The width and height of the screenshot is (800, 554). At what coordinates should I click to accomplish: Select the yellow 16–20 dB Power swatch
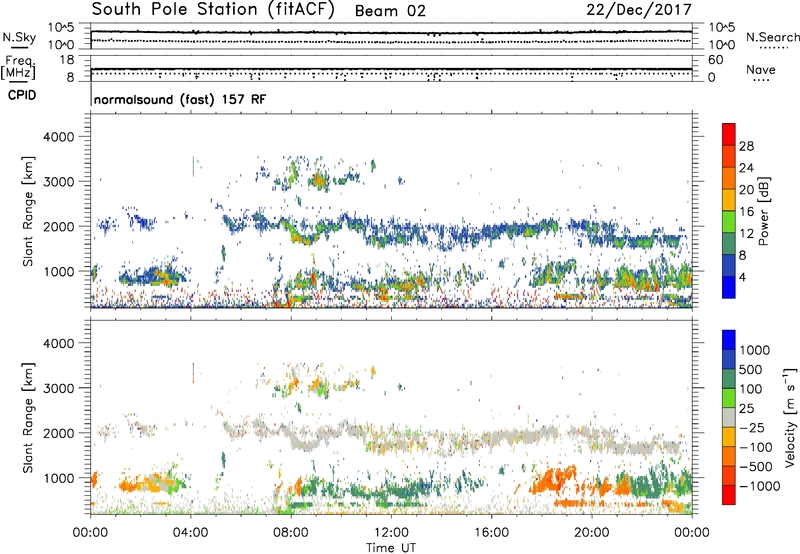(x=729, y=199)
